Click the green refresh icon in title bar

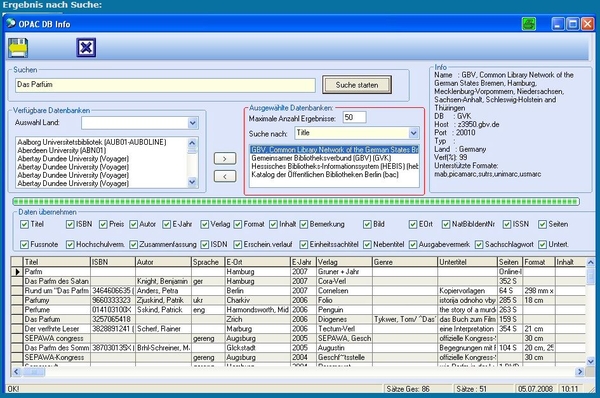[529, 24]
